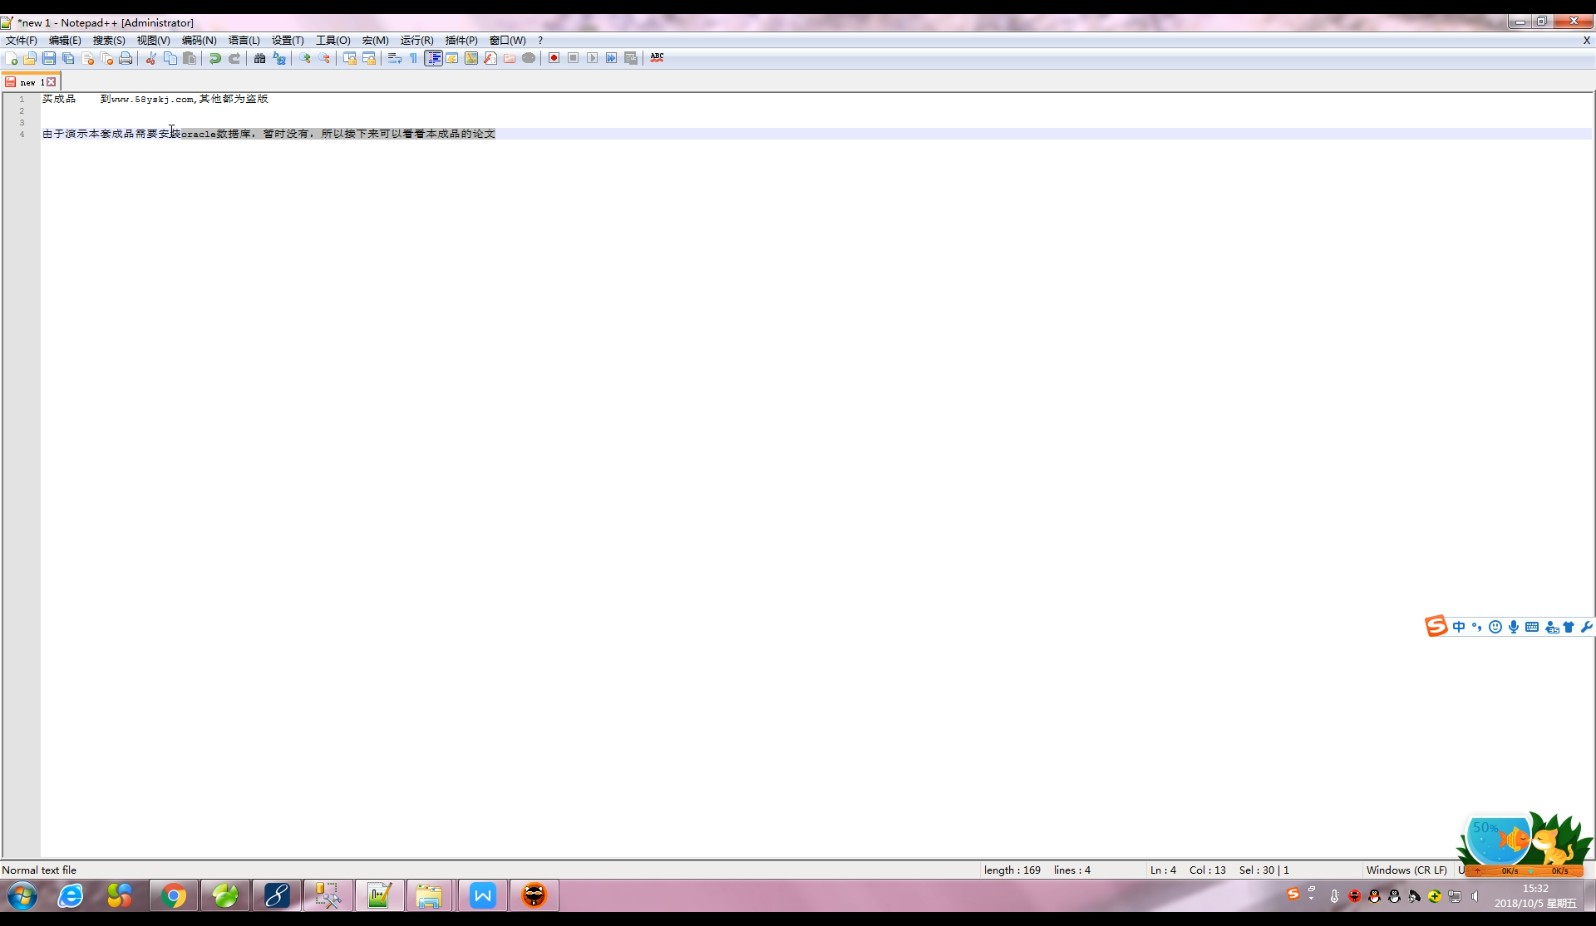1596x926 pixels.
Task: Click the grey monitoring icon in toolbar
Action: [529, 58]
